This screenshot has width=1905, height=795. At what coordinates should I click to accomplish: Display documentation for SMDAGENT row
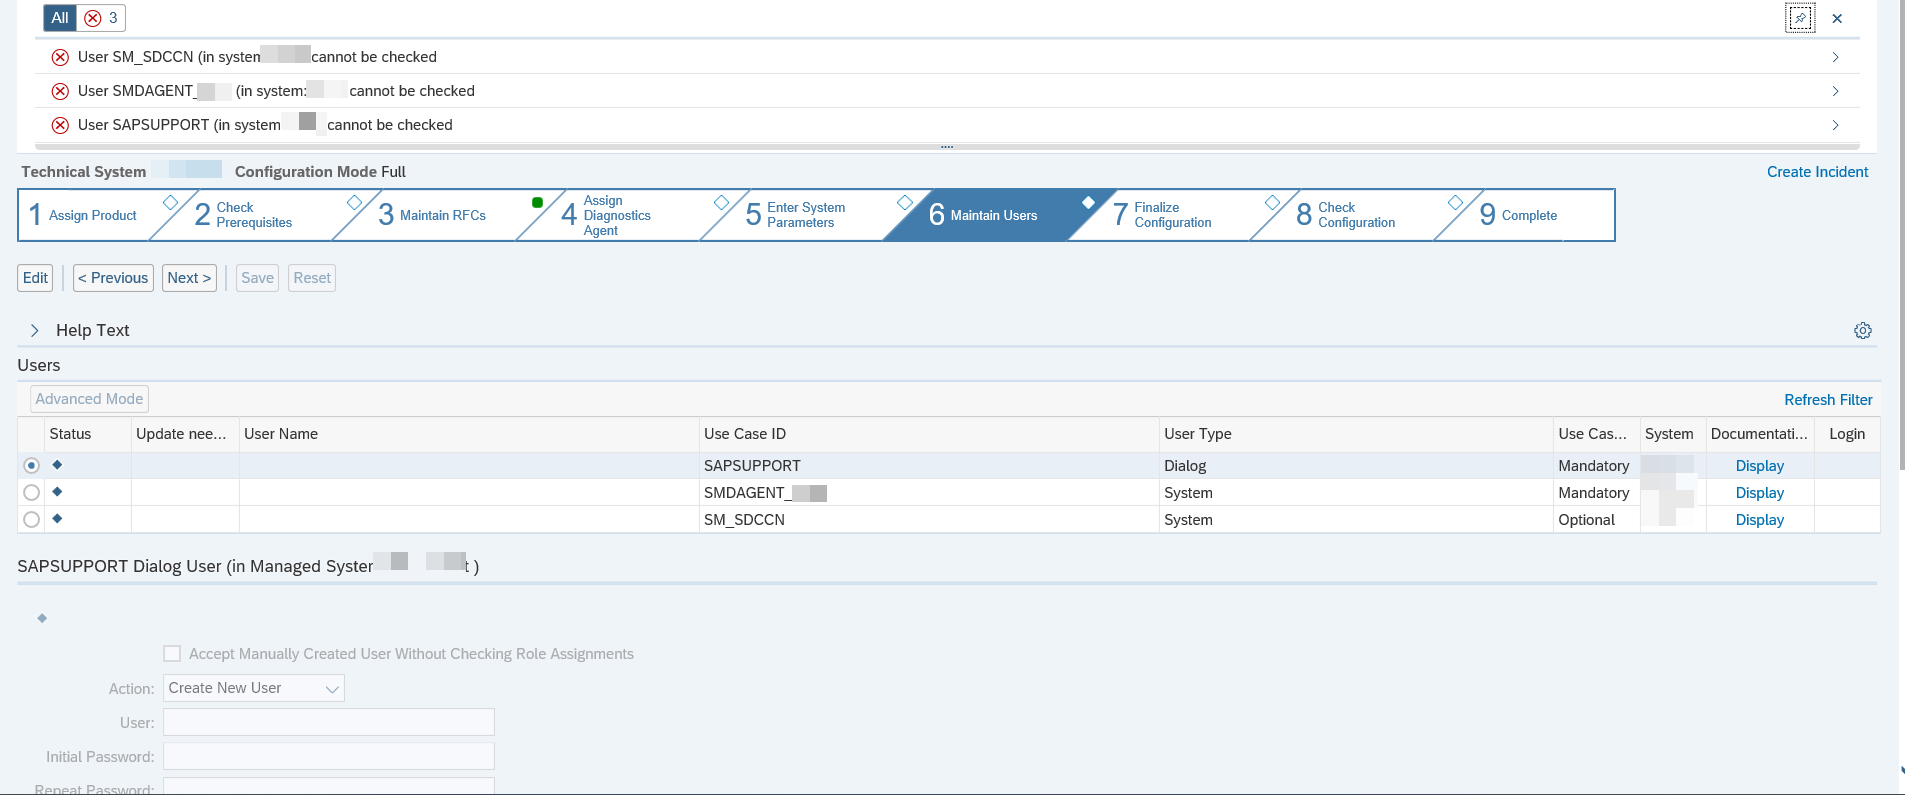(x=1760, y=493)
